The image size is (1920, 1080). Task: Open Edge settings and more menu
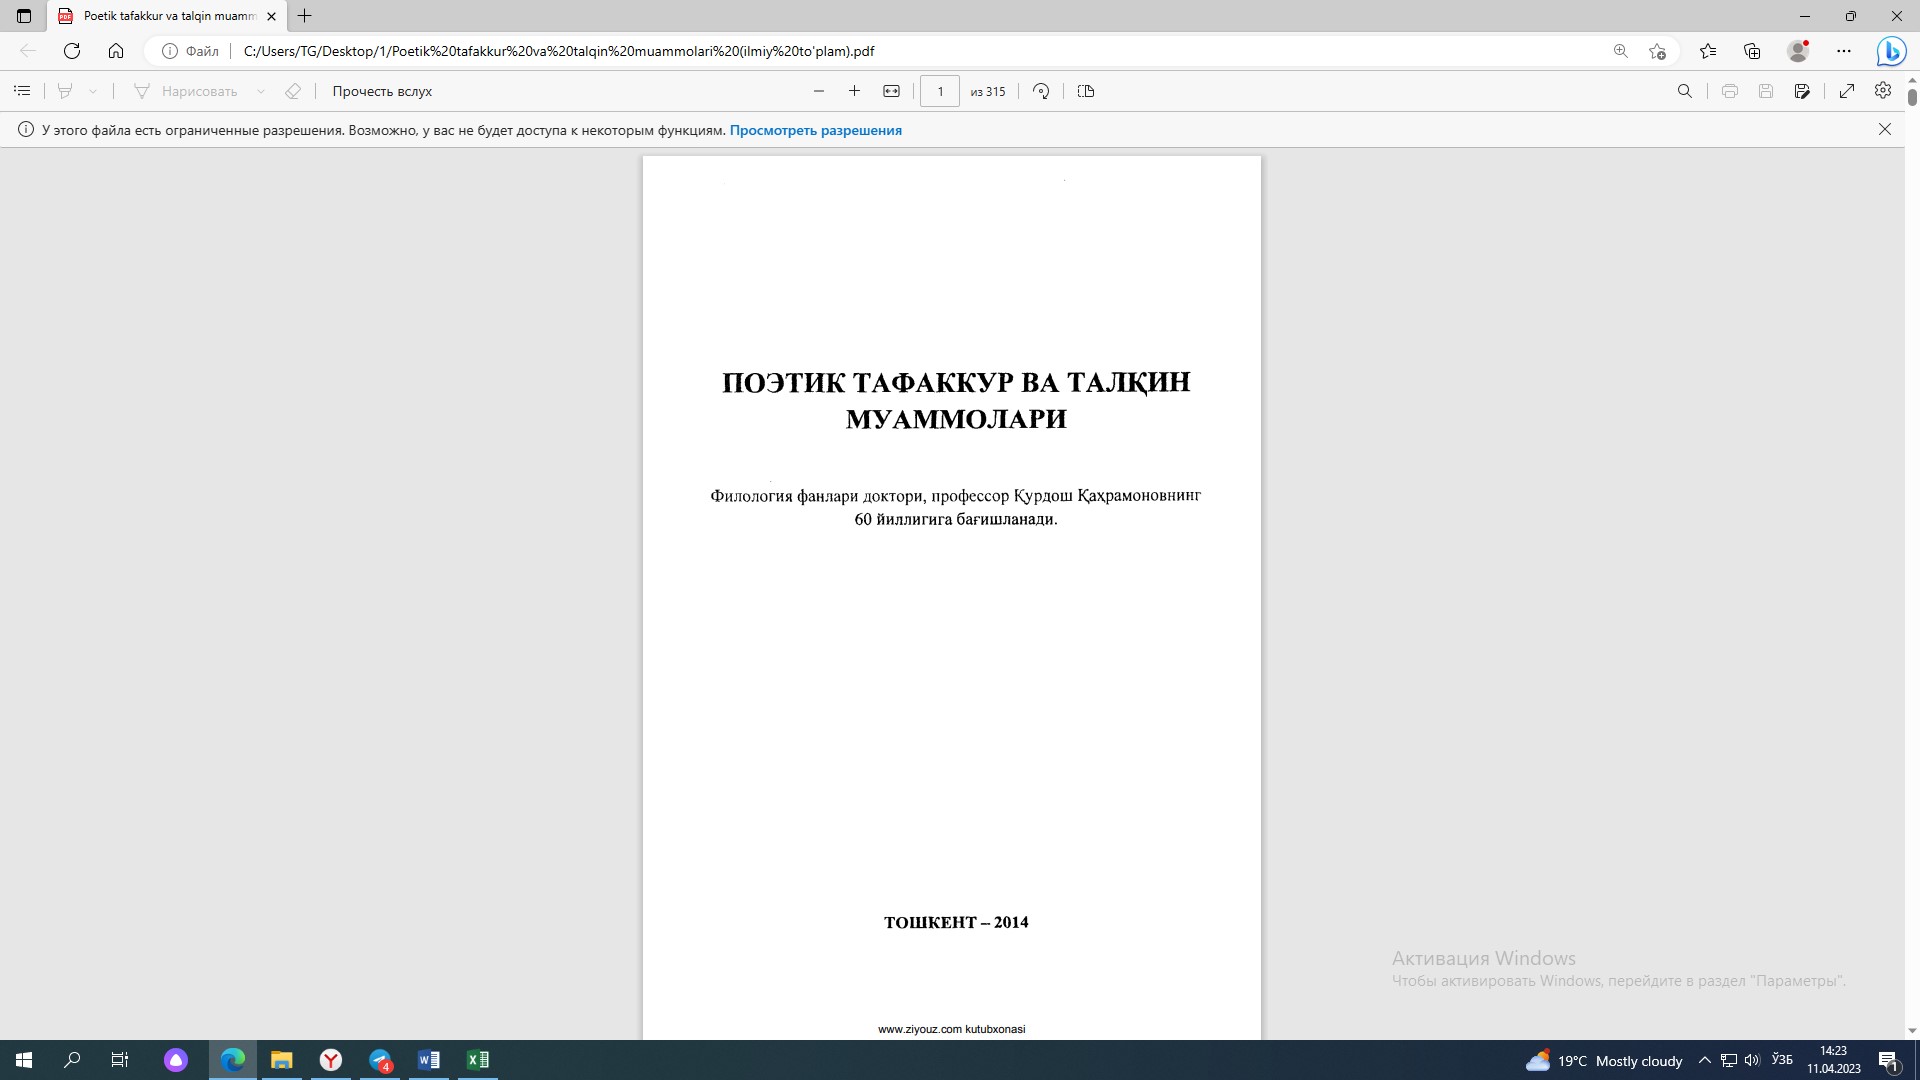point(1844,51)
